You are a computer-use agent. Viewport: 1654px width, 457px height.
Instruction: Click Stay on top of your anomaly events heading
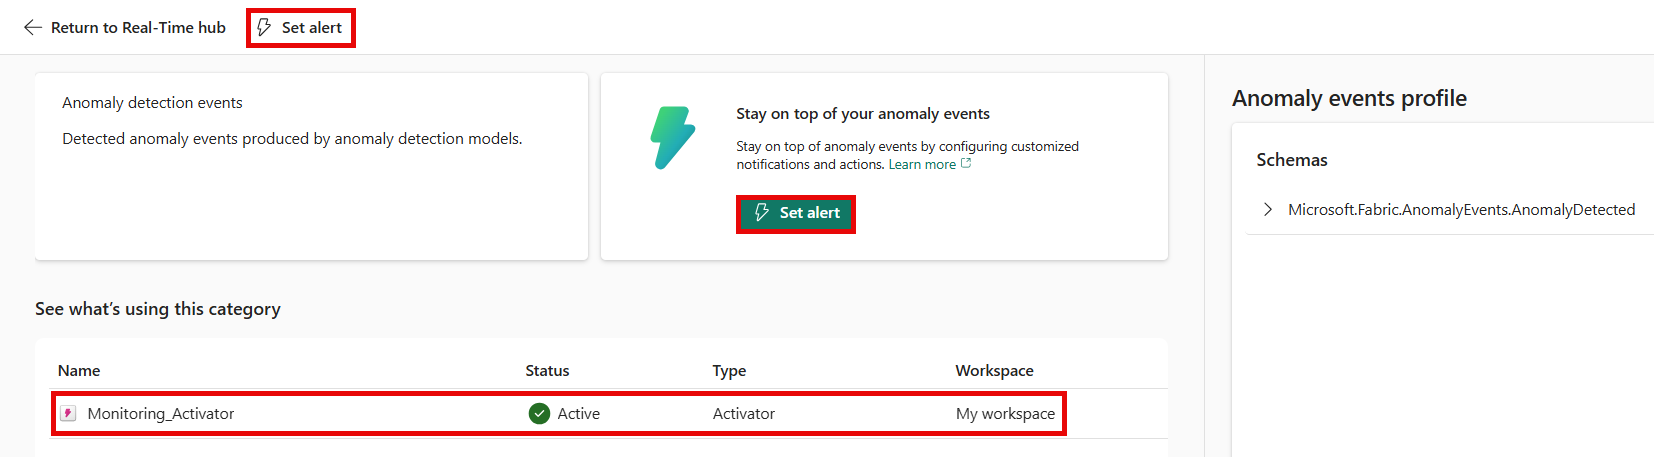863,114
